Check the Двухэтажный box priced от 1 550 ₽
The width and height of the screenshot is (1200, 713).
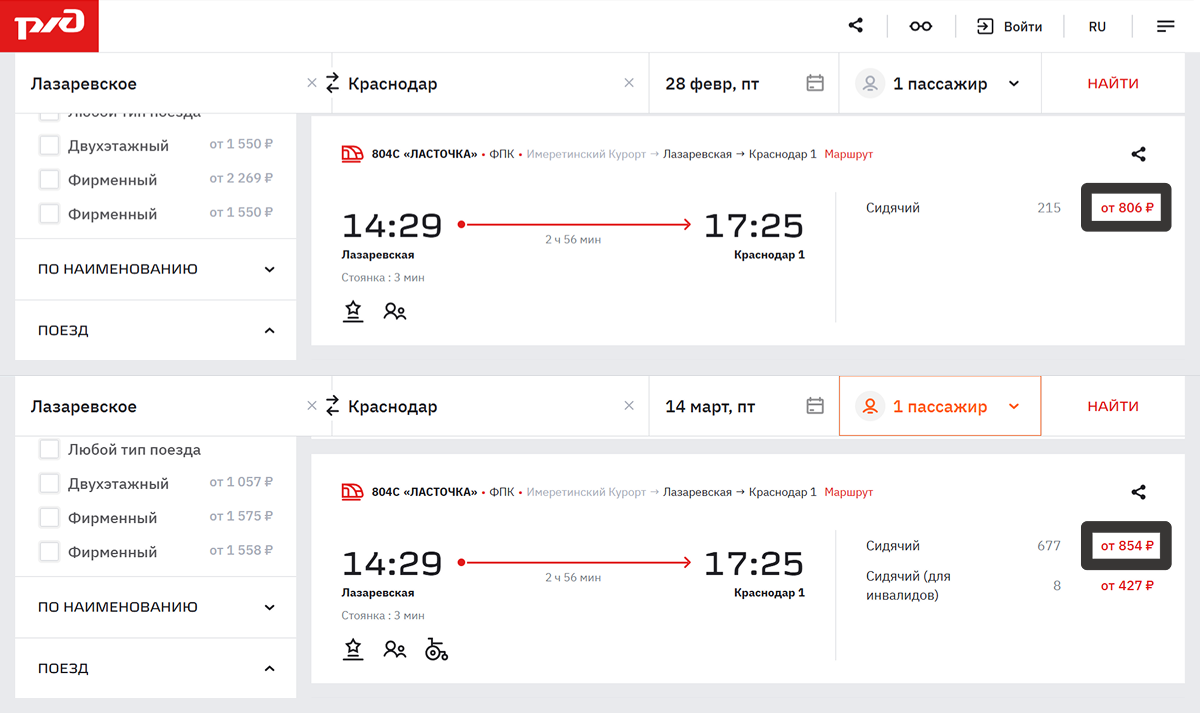(49, 146)
